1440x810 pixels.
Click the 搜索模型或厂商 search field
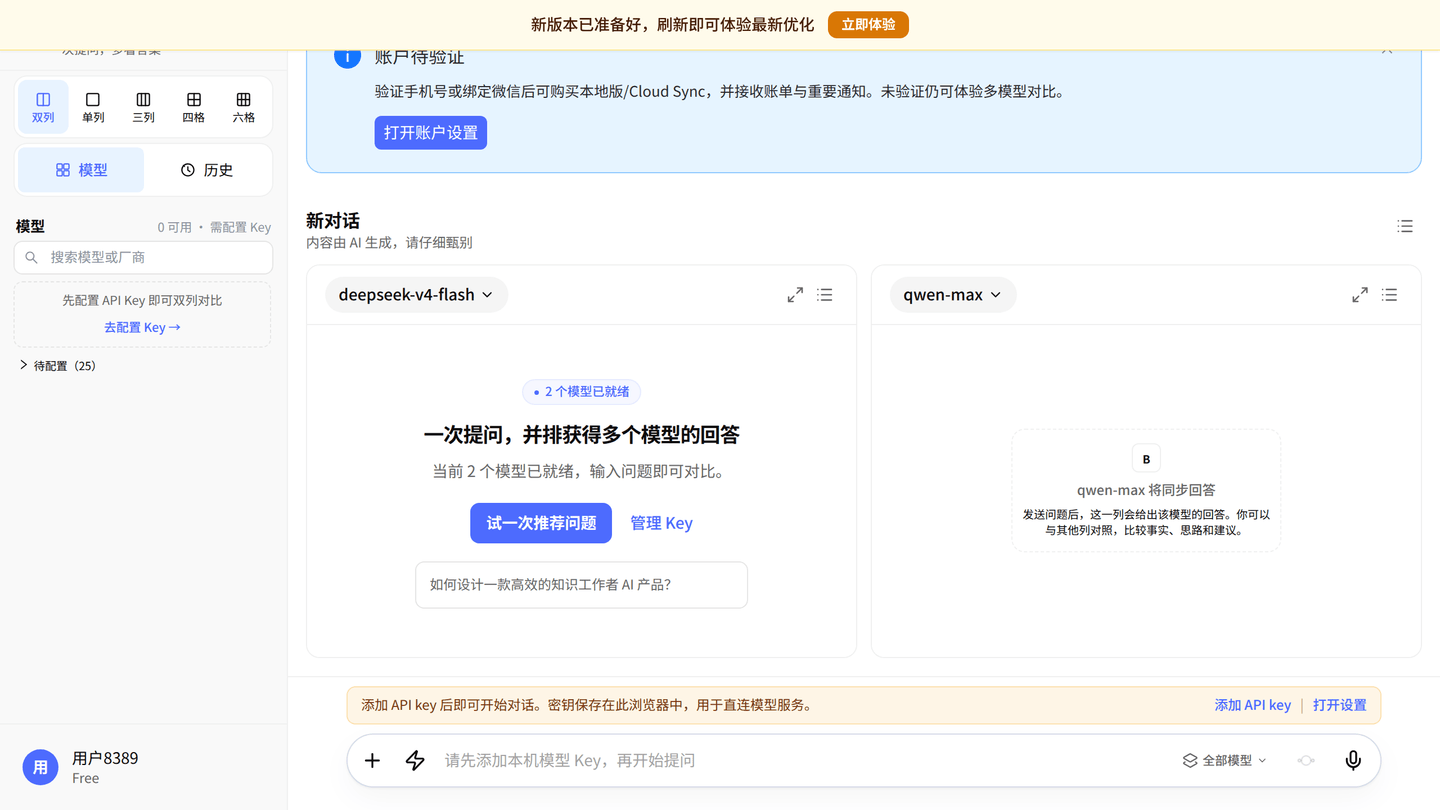143,257
